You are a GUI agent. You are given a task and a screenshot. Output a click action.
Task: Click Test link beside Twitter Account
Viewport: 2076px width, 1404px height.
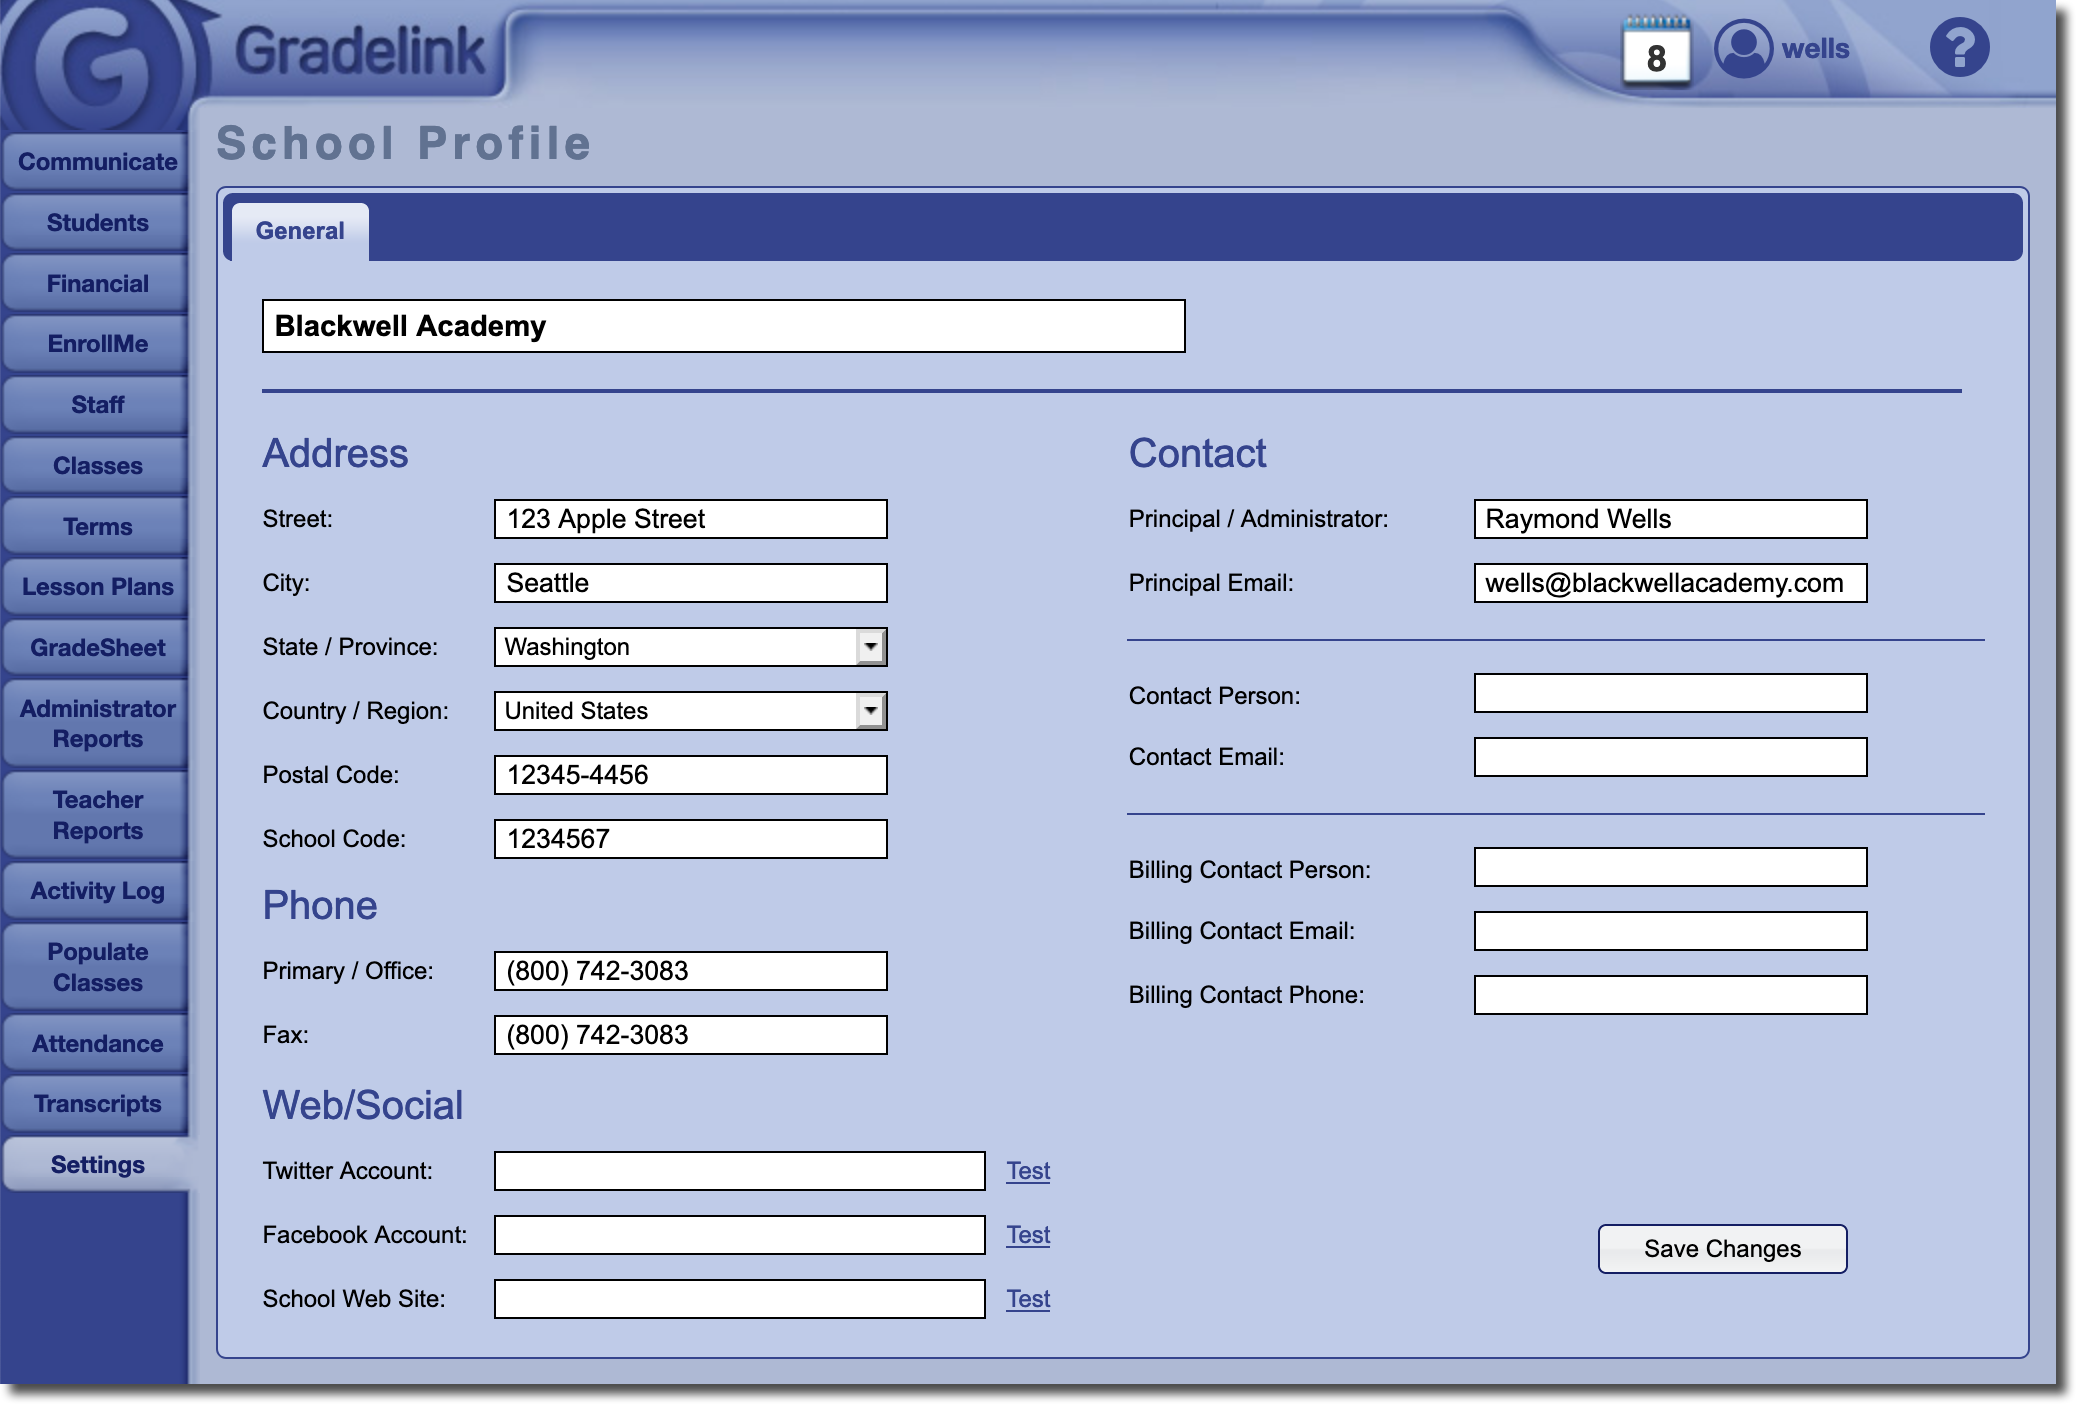tap(1028, 1171)
